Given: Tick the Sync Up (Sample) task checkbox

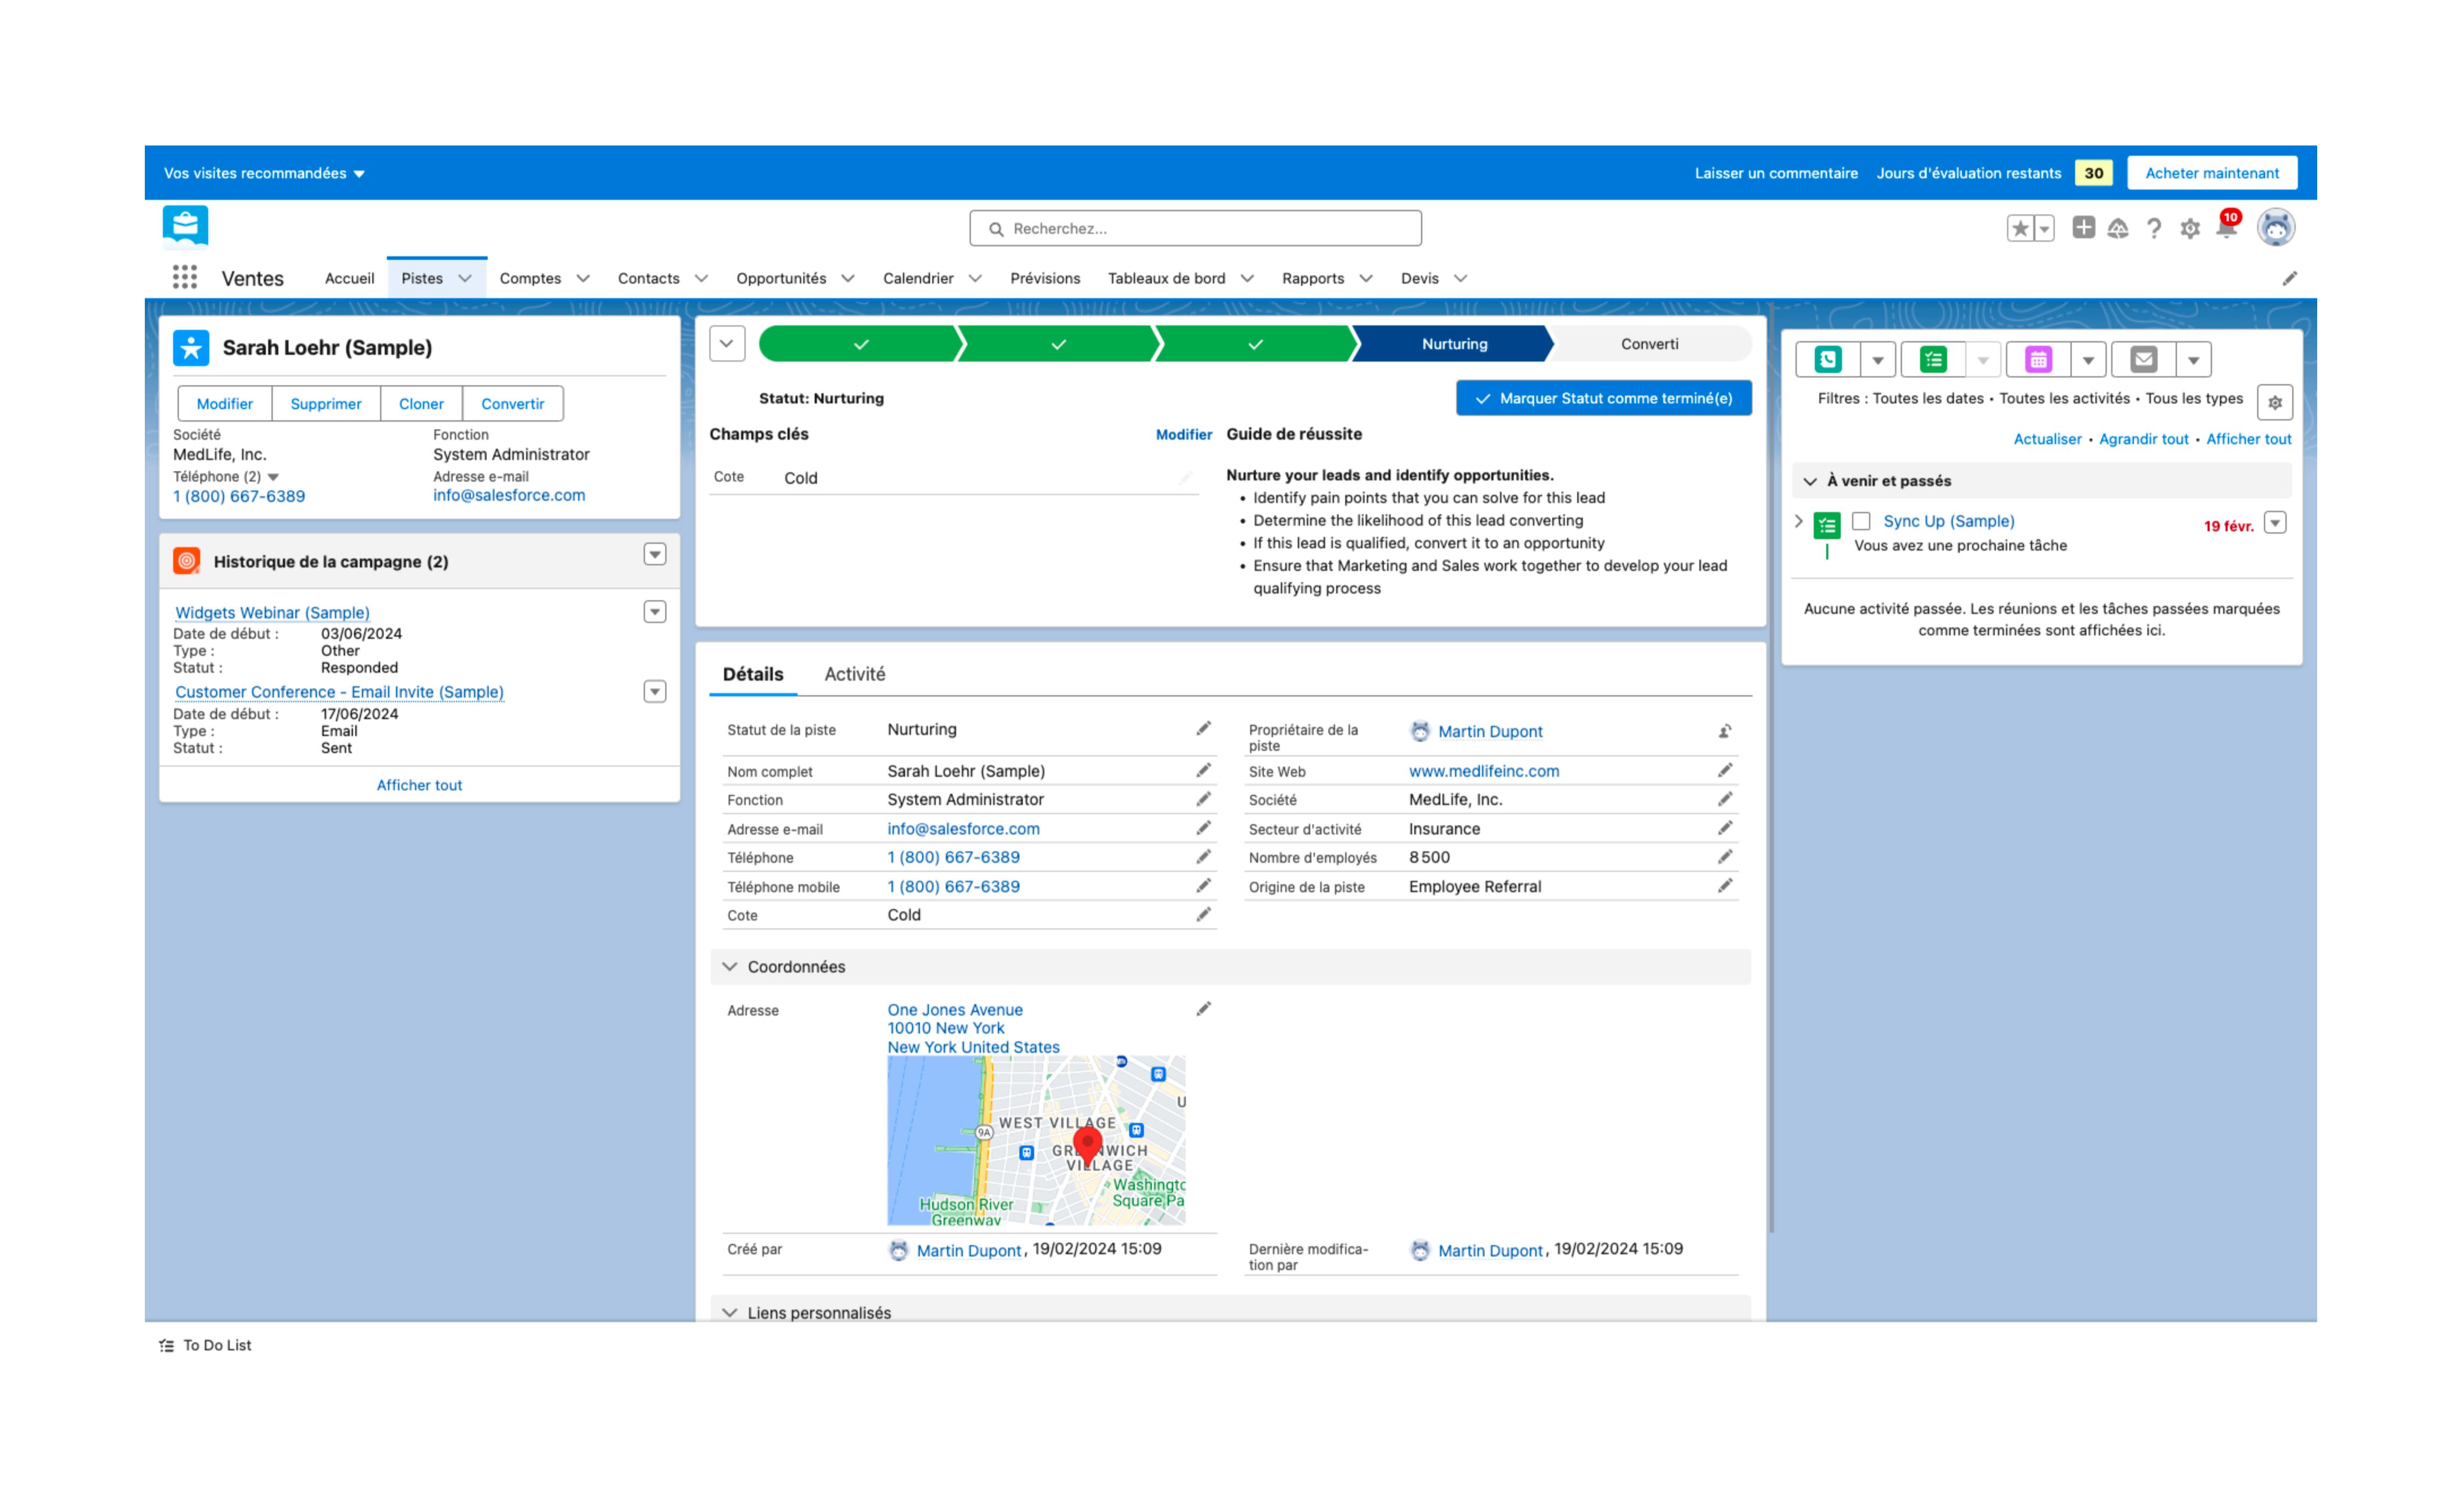Looking at the screenshot, I should [1860, 521].
